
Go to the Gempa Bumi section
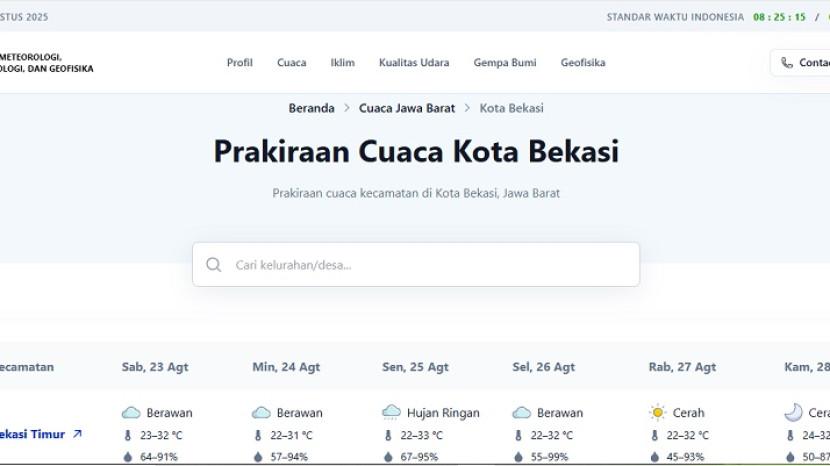[x=505, y=63]
